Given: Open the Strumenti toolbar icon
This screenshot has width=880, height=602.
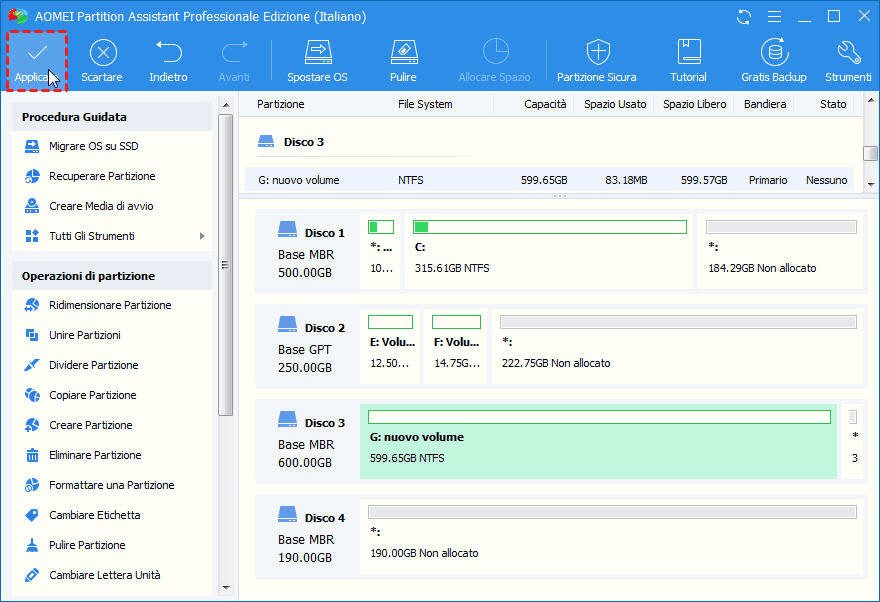Looking at the screenshot, I should (847, 56).
